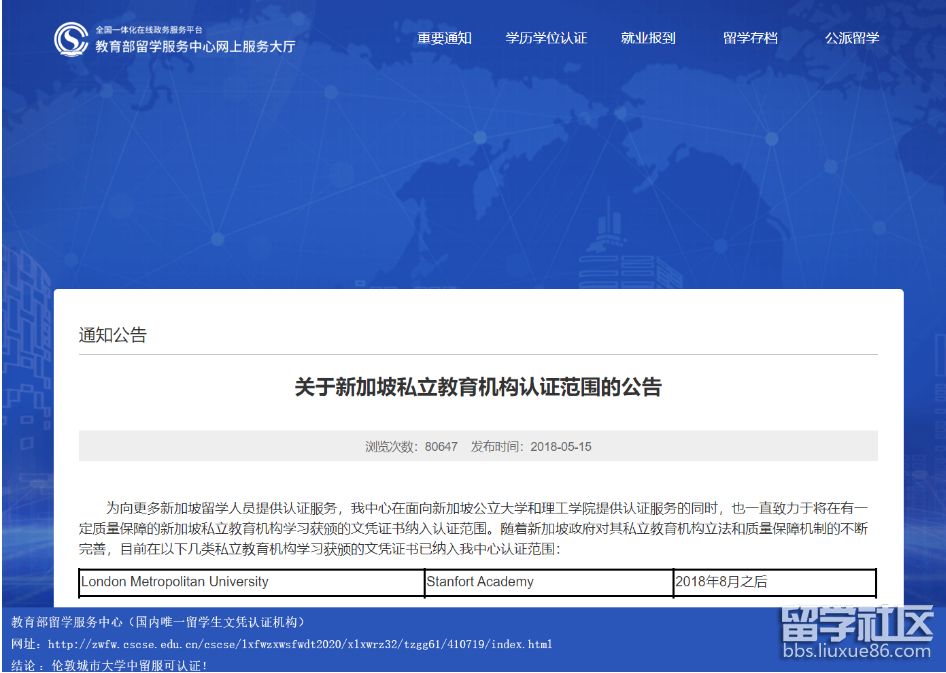Open the 重要通知 navigation menu item
Image resolution: width=946 pixels, height=673 pixels.
click(444, 38)
